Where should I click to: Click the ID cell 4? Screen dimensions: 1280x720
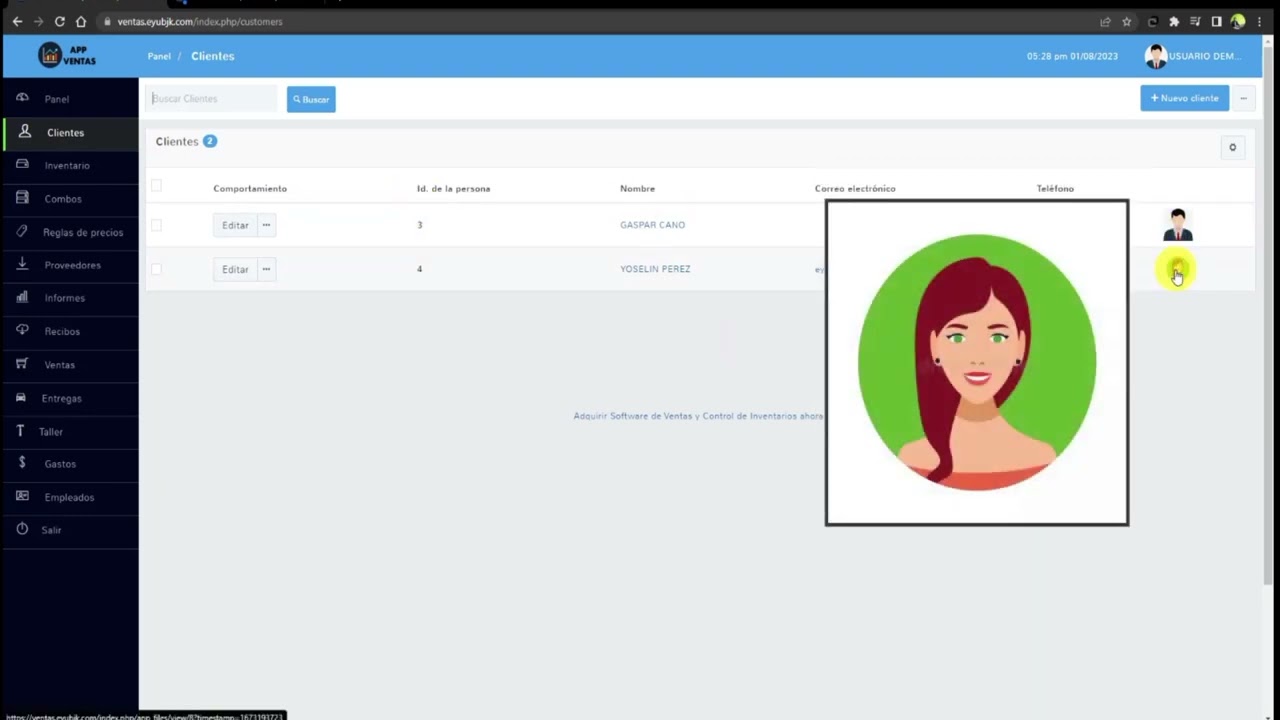420,269
